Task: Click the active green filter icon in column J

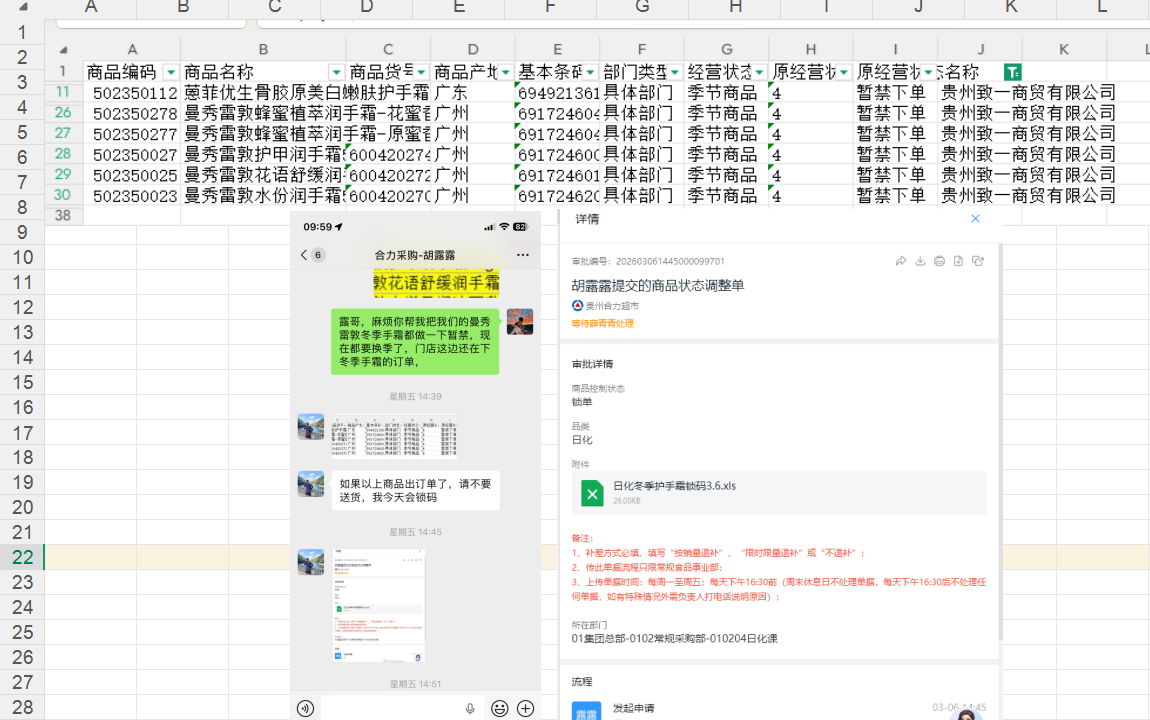Action: tap(1012, 72)
